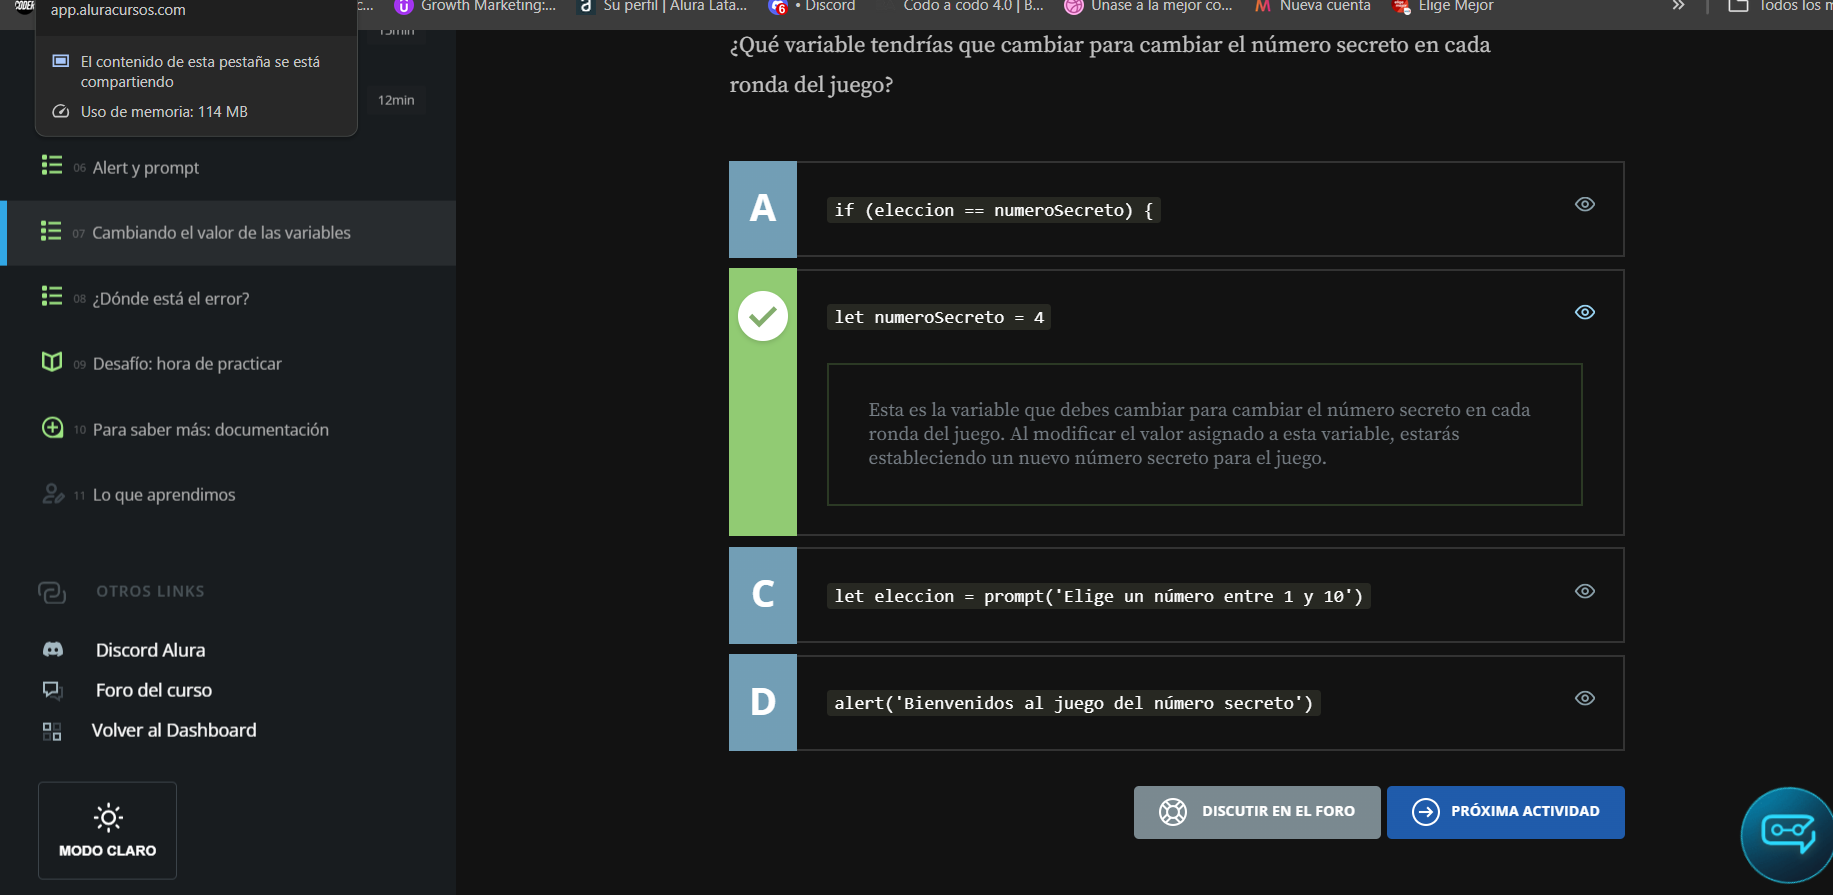Screen dimensions: 1833x895
Task: Click list icon for 'Cambiando el valor de las variables'
Action: pyautogui.click(x=51, y=231)
